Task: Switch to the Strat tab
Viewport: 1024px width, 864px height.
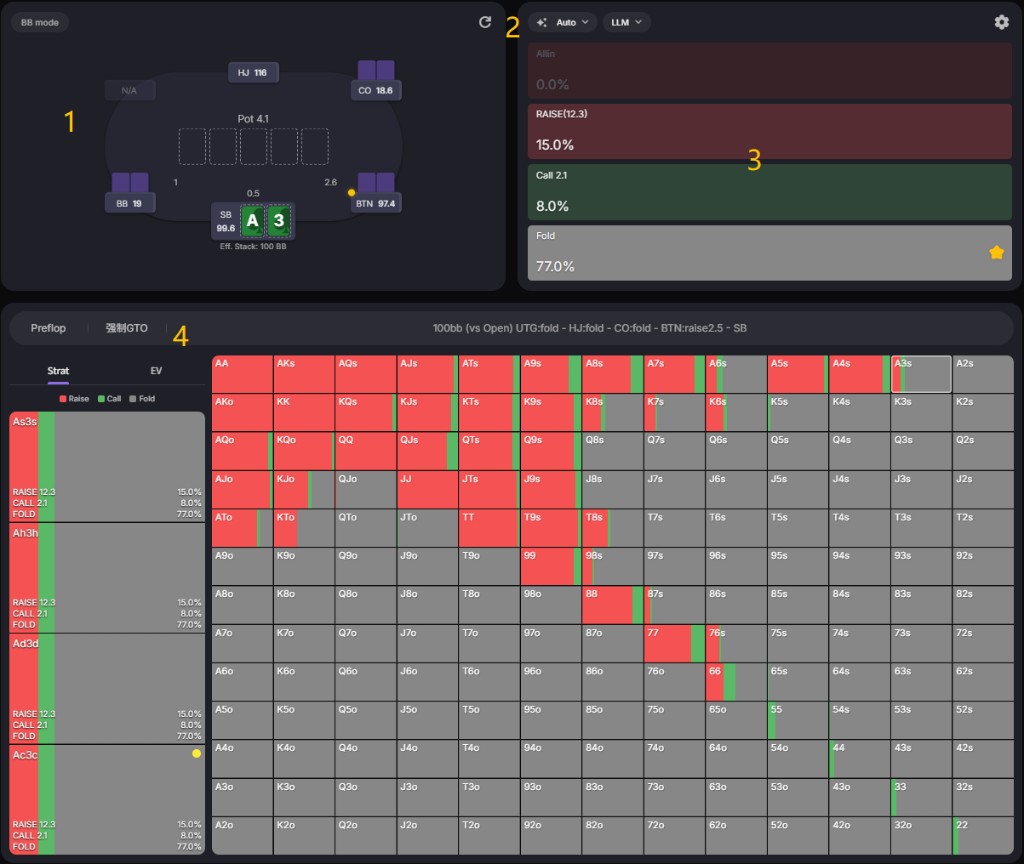Action: (x=58, y=370)
